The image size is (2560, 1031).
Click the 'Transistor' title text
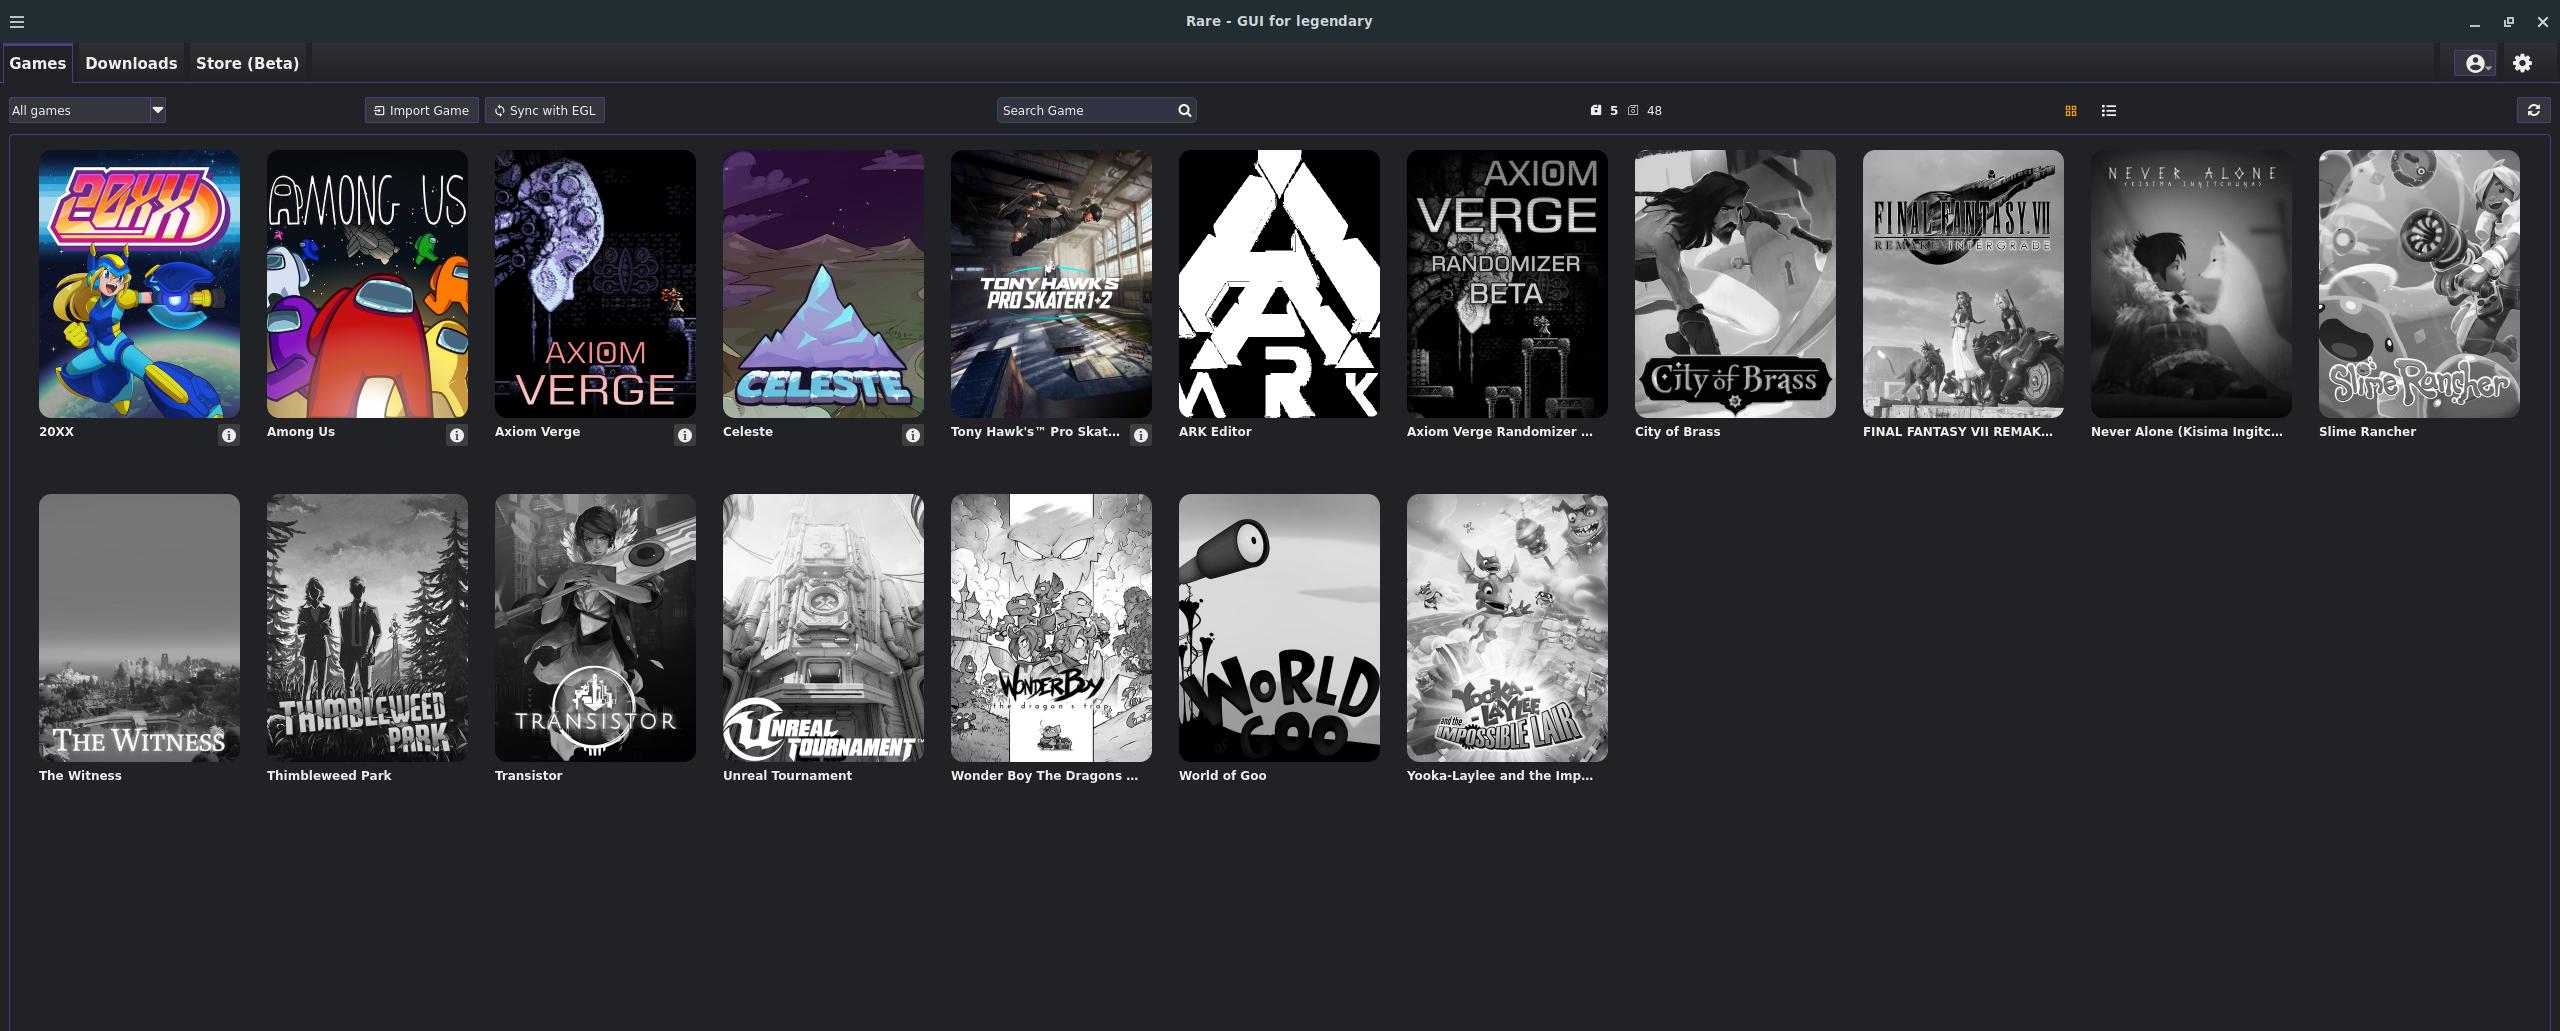528,776
